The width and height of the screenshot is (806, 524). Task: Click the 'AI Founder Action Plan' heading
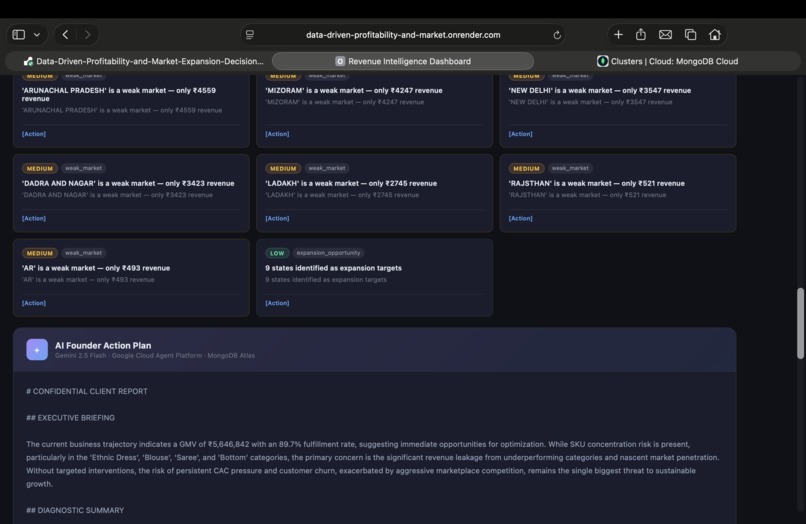point(103,346)
